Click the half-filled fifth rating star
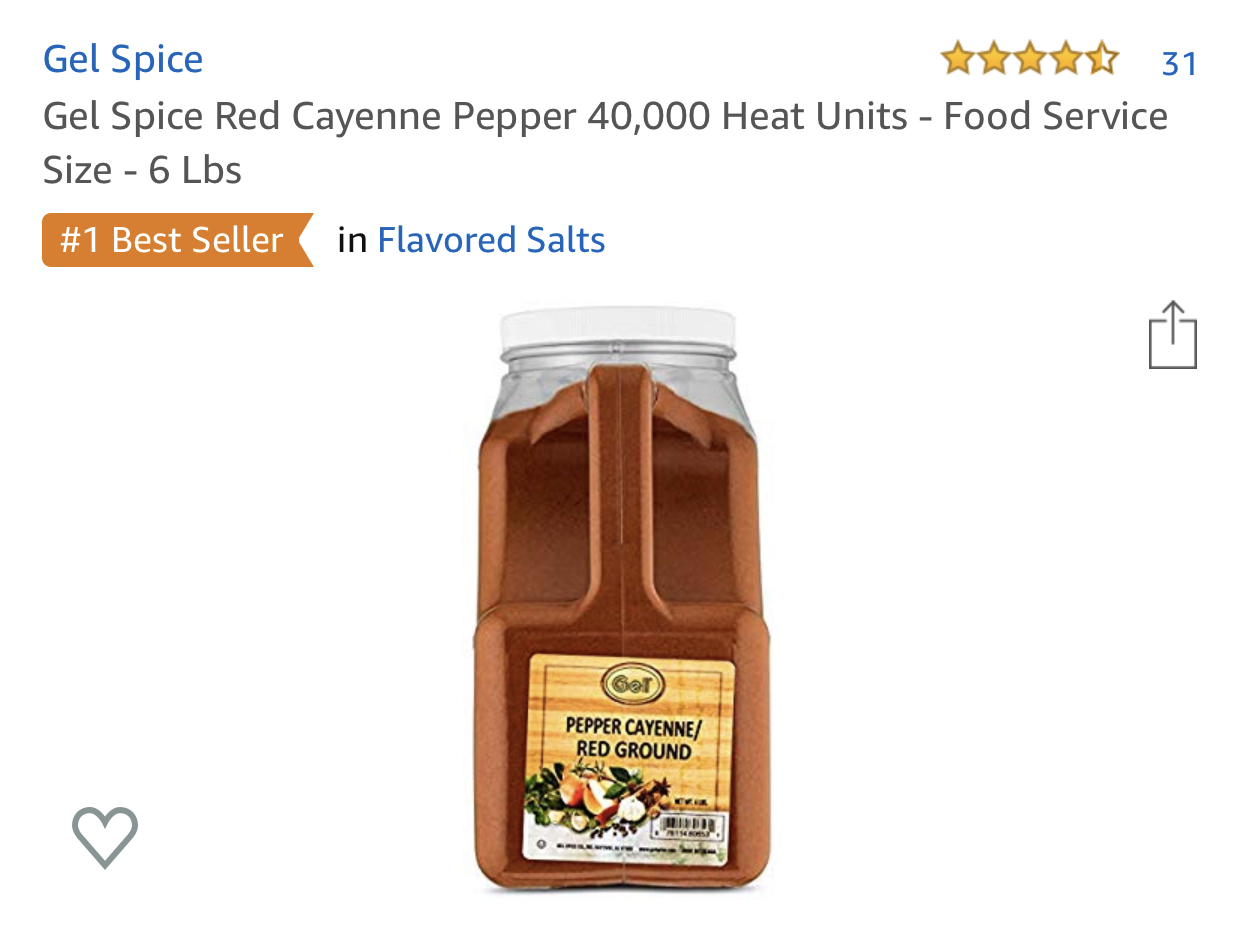1242x943 pixels. tap(1101, 60)
